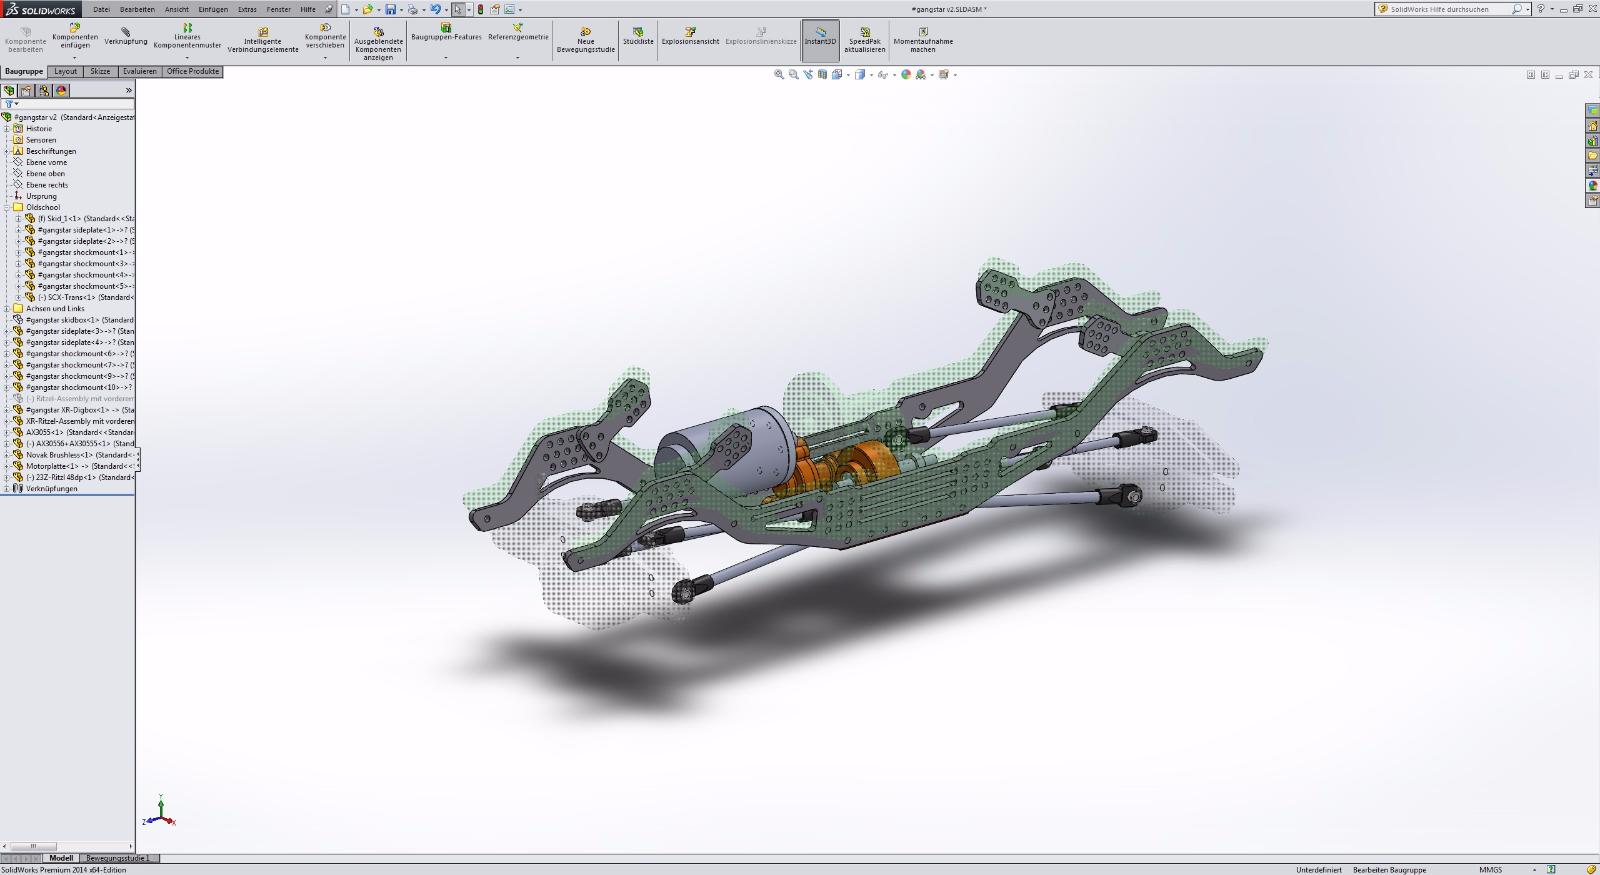
Task: Open DisplayManager panel tab
Action: (x=61, y=90)
